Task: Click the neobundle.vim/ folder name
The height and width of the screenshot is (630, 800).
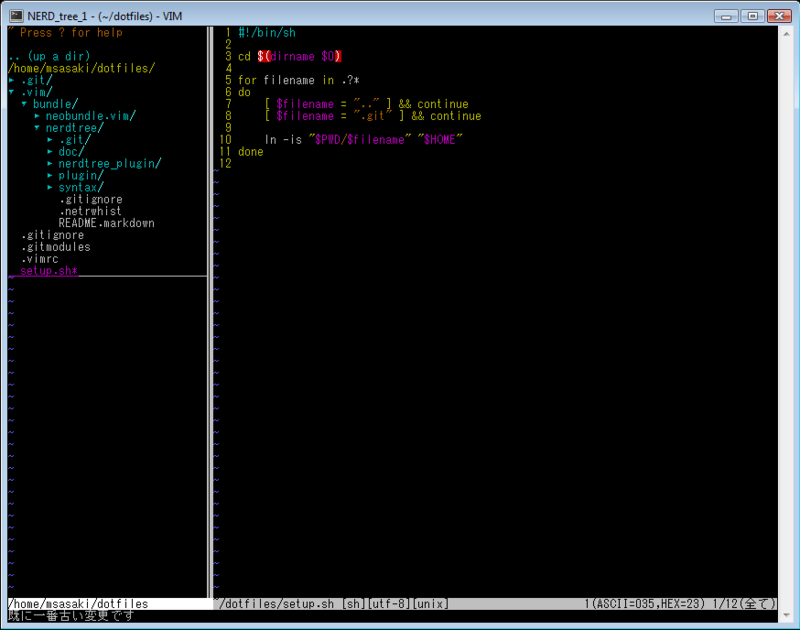Action: click(x=90, y=116)
